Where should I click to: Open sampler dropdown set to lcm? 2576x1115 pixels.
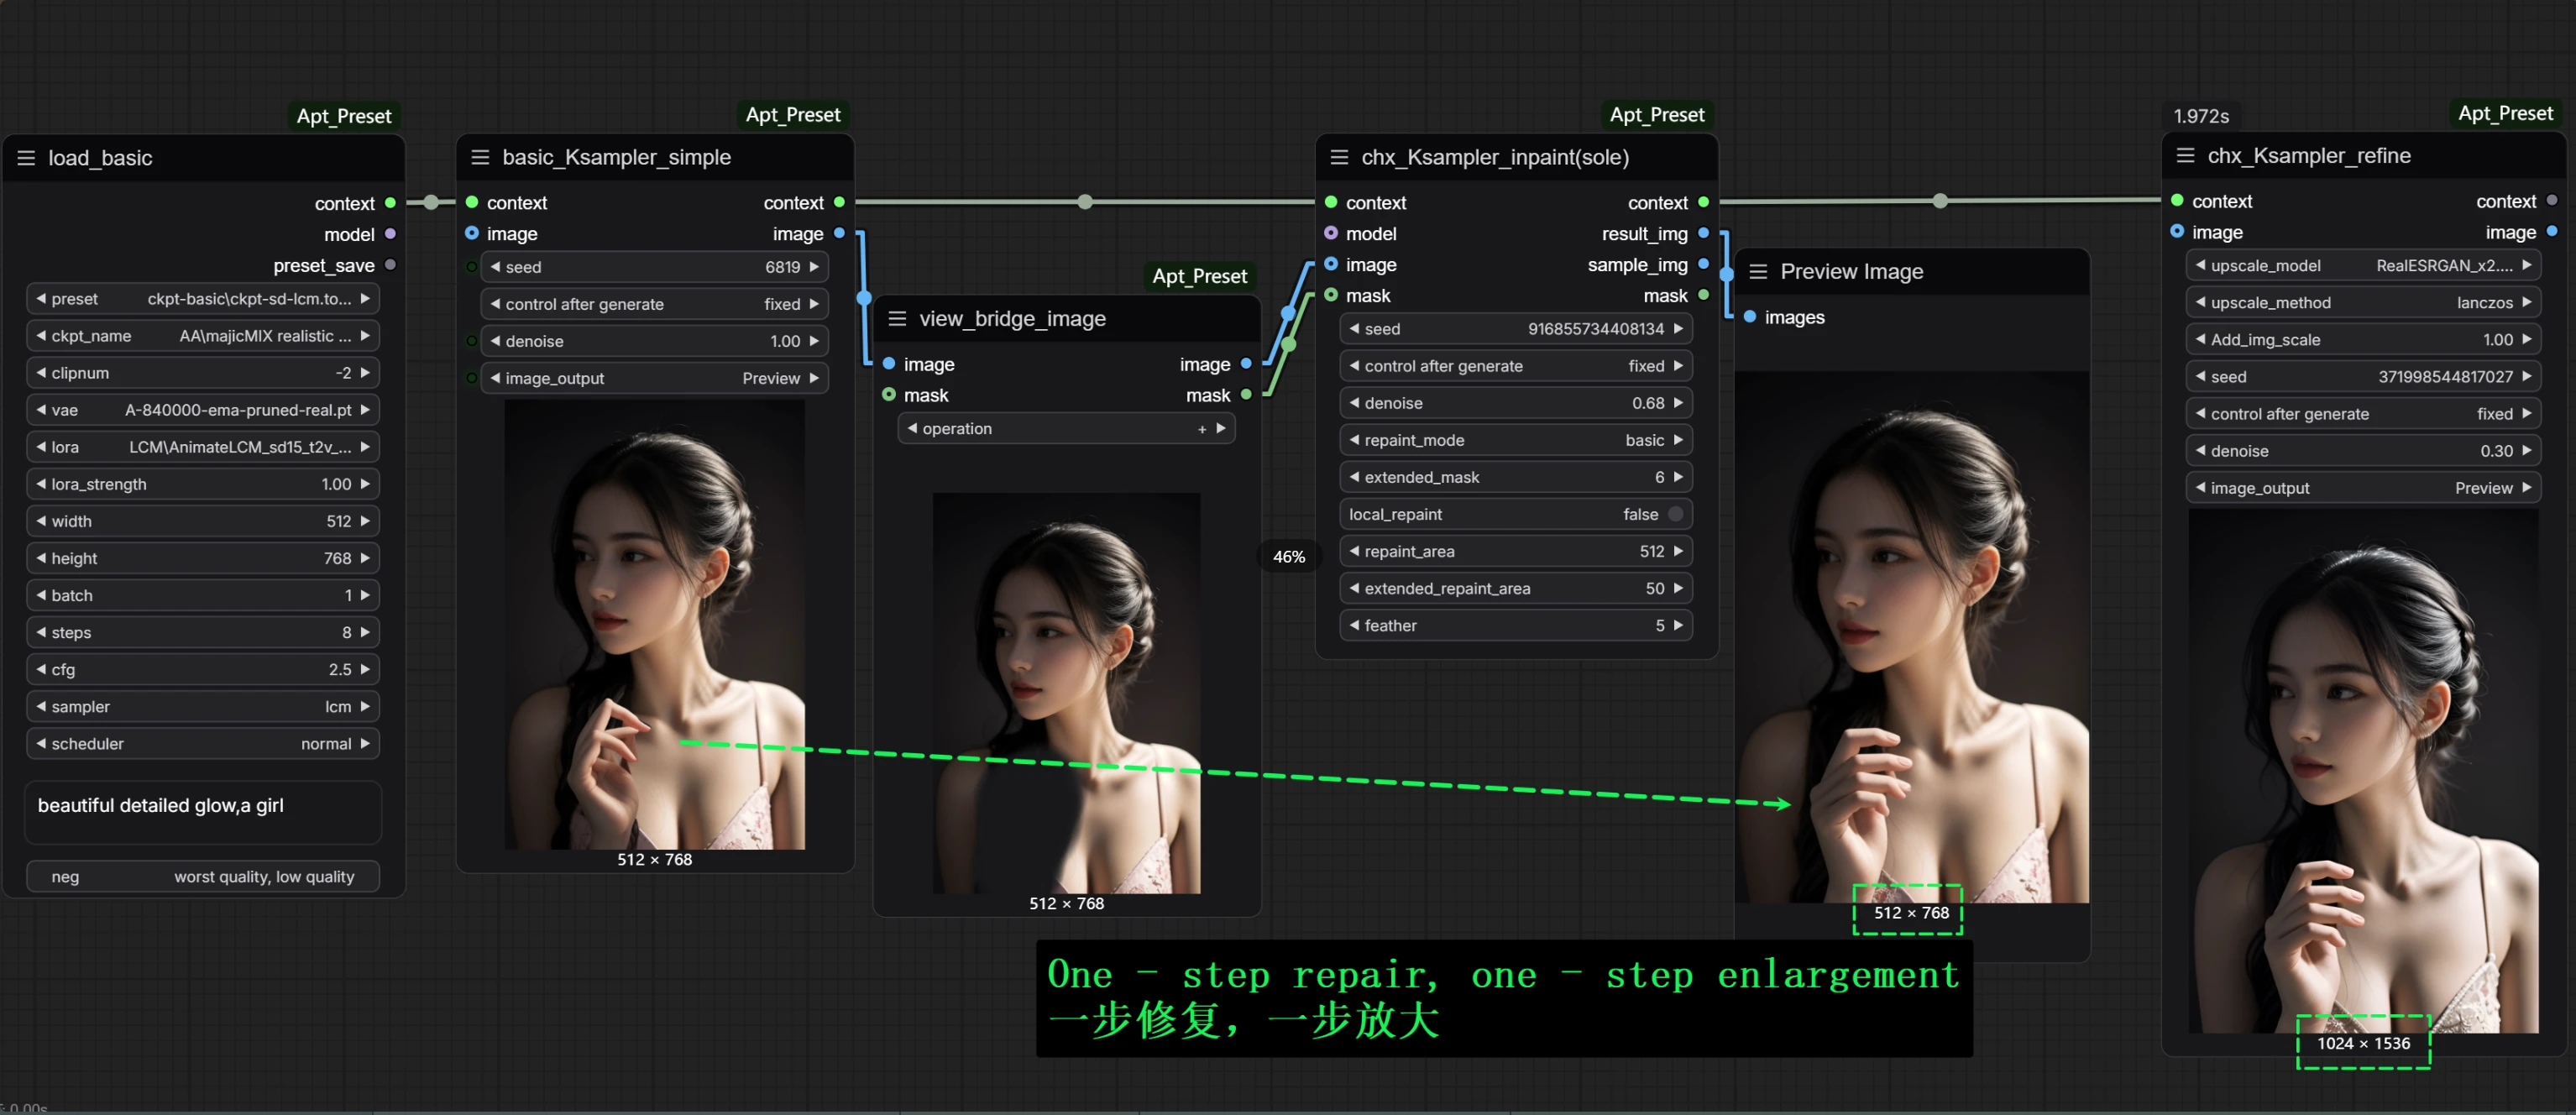pyautogui.click(x=203, y=706)
